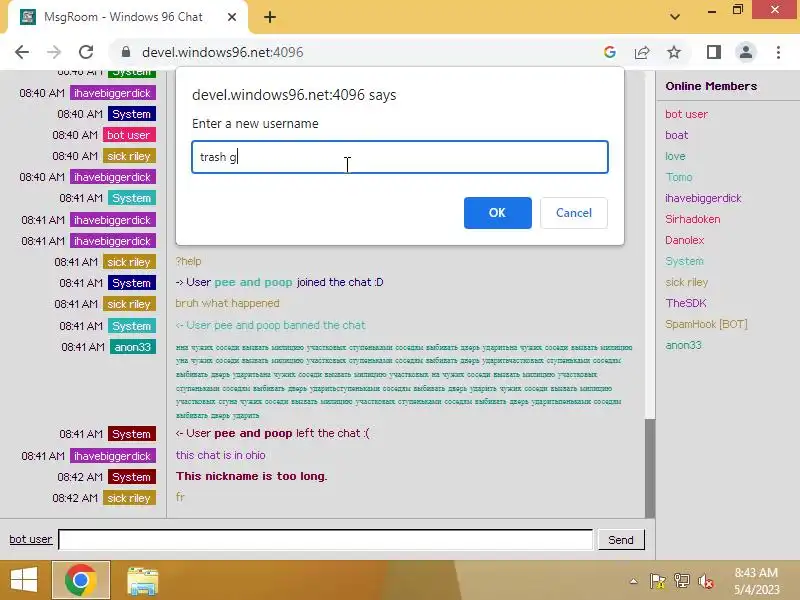Click the browser back arrow
This screenshot has height=600, width=800.
[22, 52]
